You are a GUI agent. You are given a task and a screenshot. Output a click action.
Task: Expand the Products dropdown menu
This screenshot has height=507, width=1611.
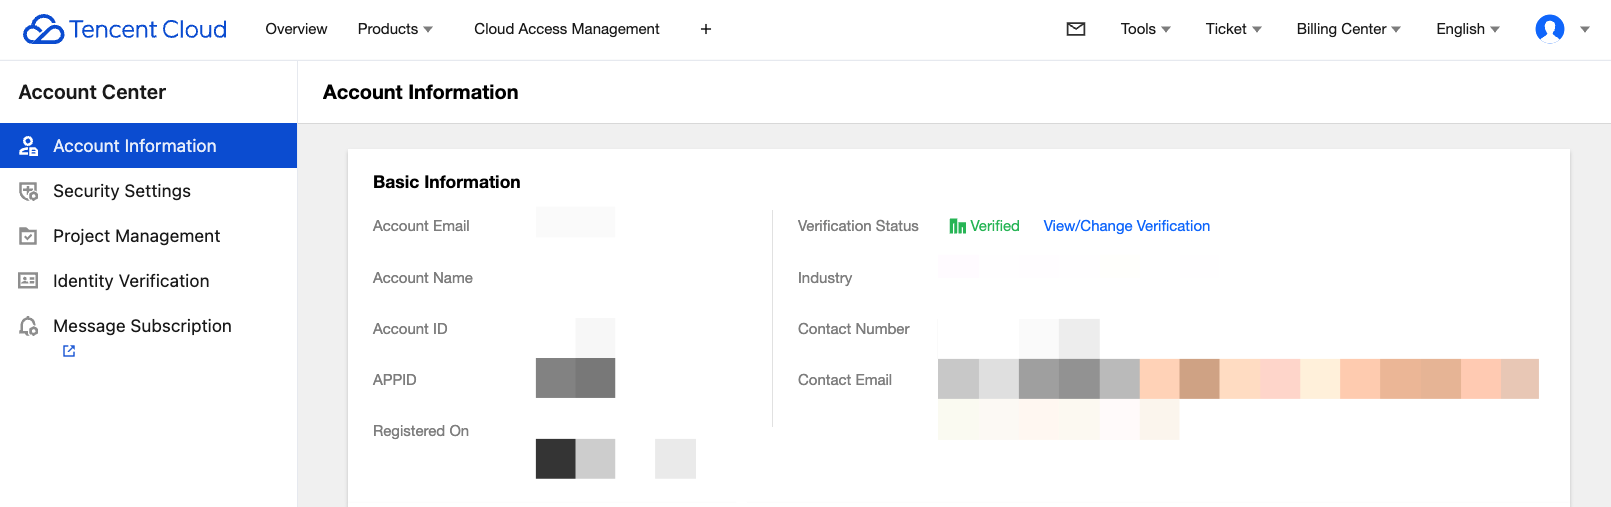(395, 29)
